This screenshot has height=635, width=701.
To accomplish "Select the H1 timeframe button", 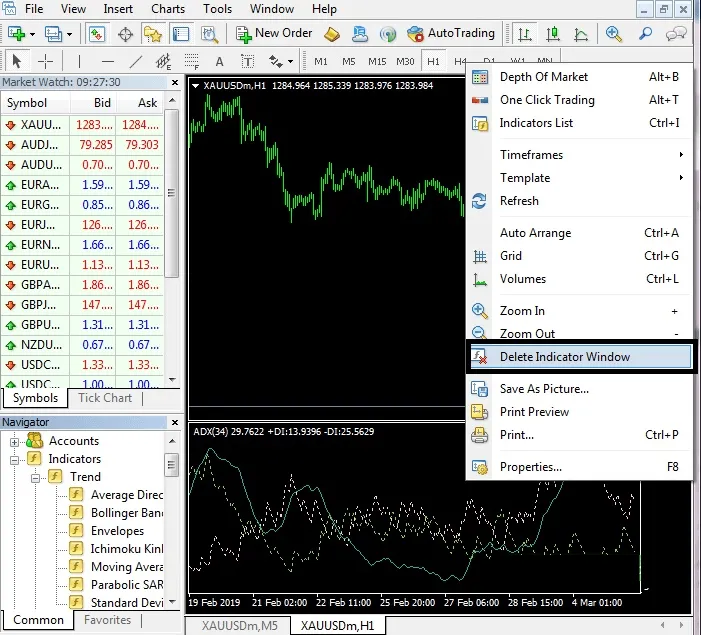I will click(433, 62).
